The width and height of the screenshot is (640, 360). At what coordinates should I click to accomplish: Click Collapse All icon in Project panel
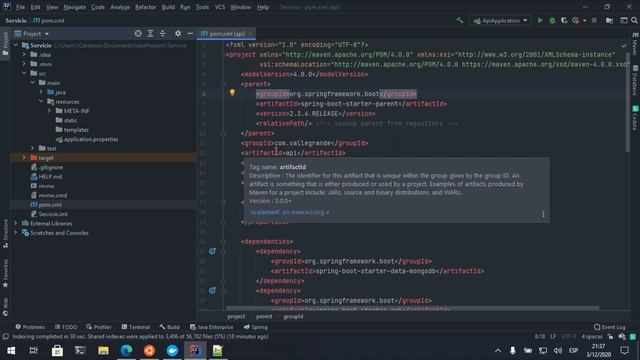(162, 33)
